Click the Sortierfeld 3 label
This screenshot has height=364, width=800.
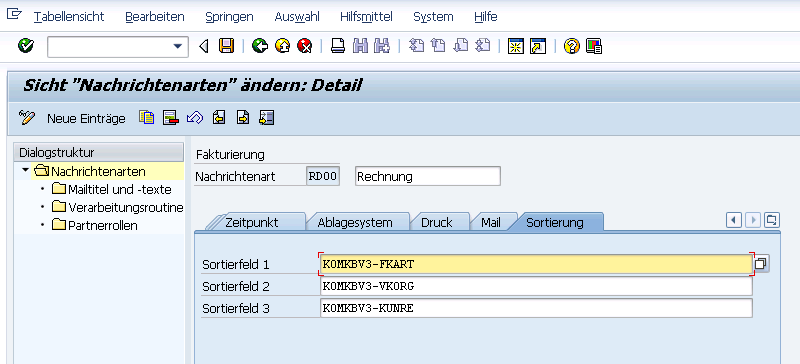coord(236,308)
